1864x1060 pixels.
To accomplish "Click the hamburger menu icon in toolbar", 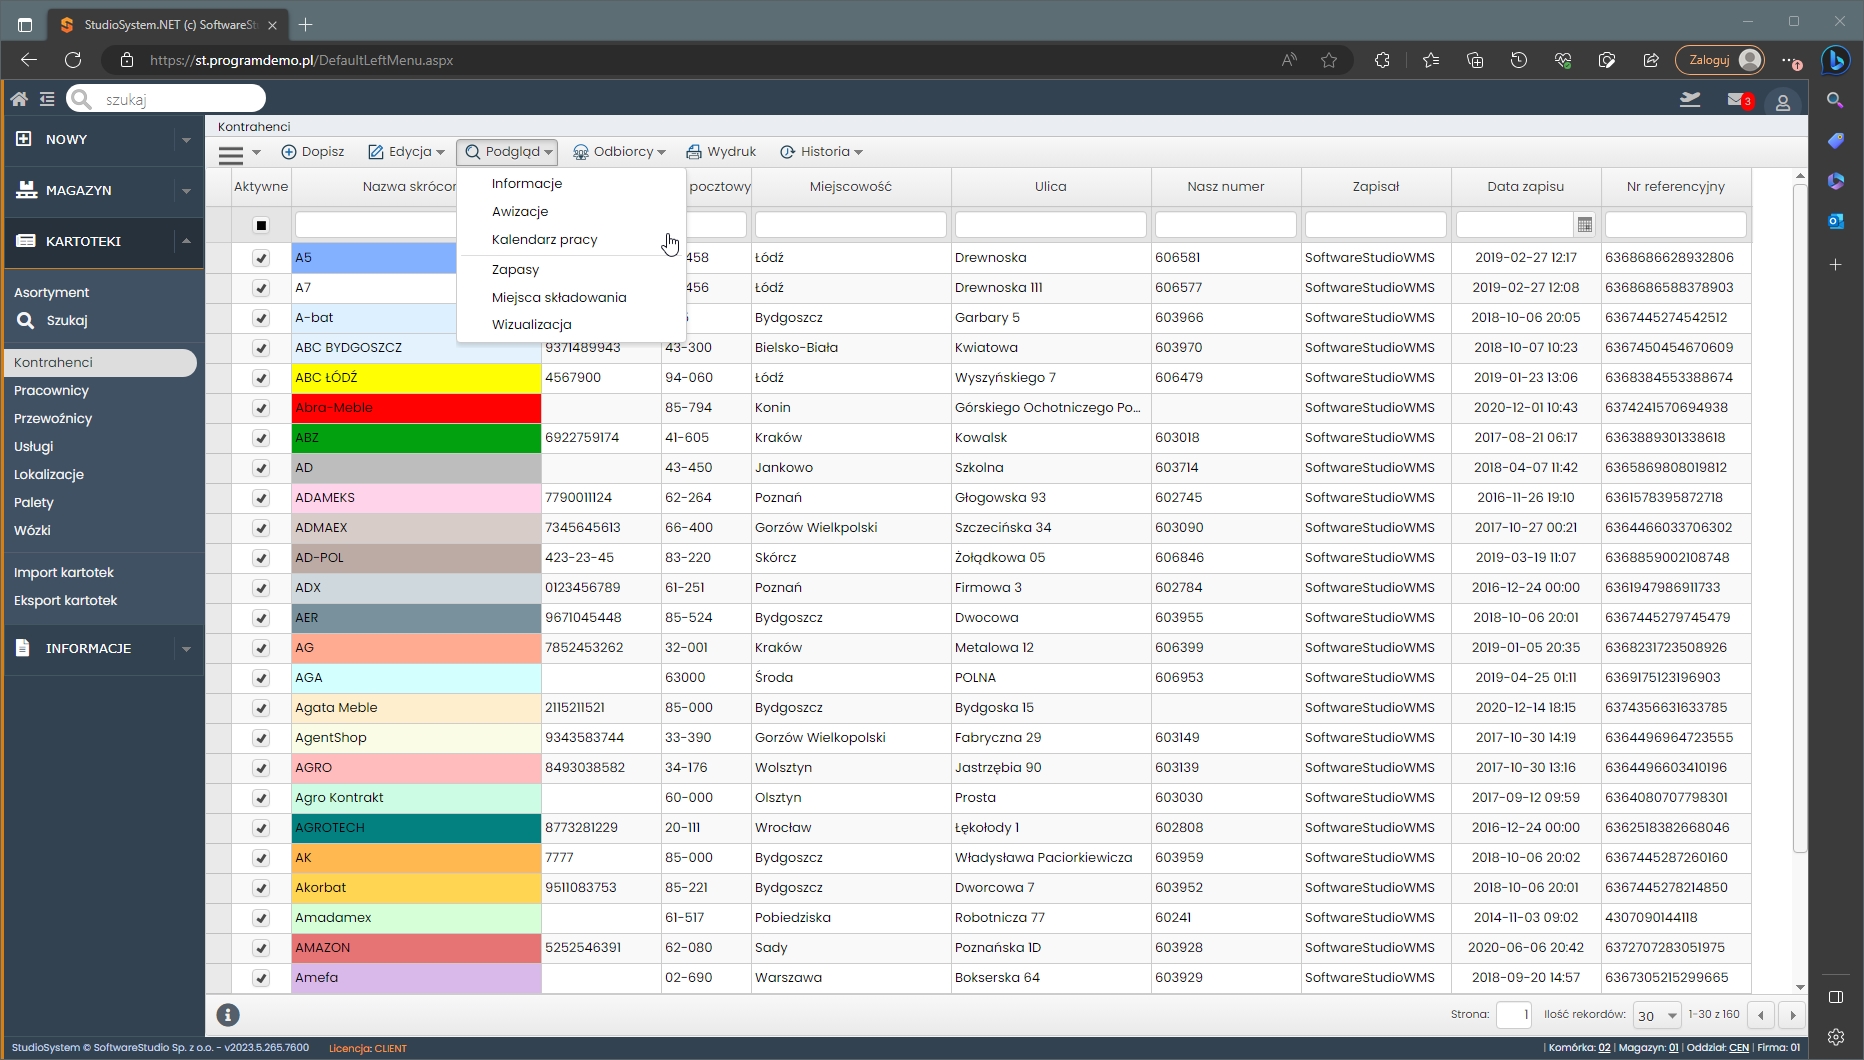I will 231,153.
